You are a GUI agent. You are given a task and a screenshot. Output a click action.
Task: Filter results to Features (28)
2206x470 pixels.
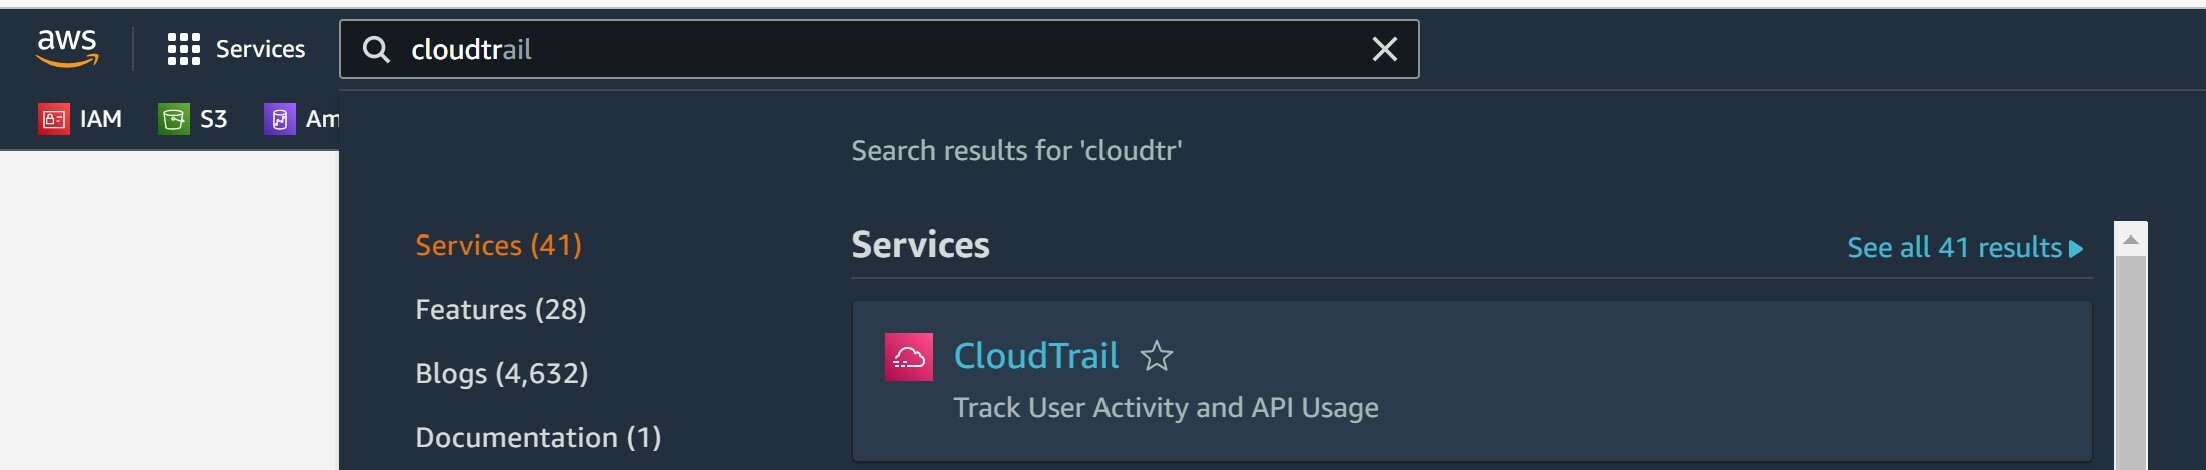pos(500,309)
